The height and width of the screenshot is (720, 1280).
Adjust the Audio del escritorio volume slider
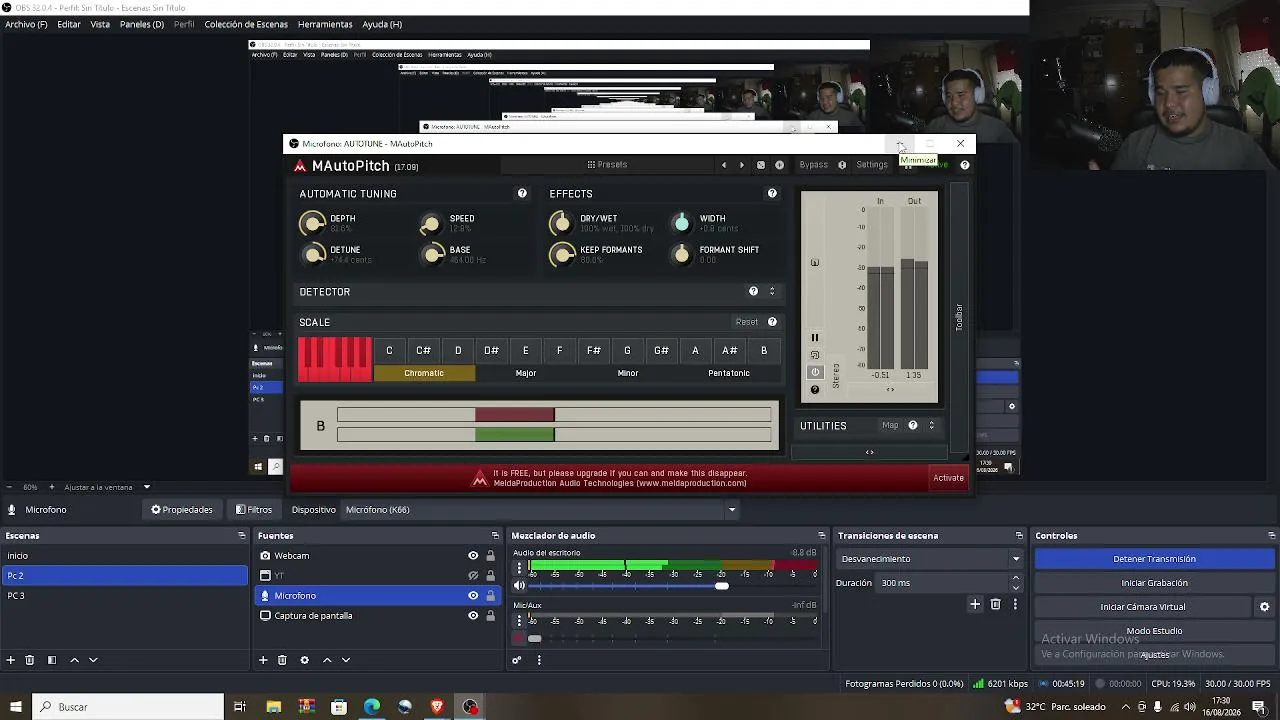coord(722,586)
